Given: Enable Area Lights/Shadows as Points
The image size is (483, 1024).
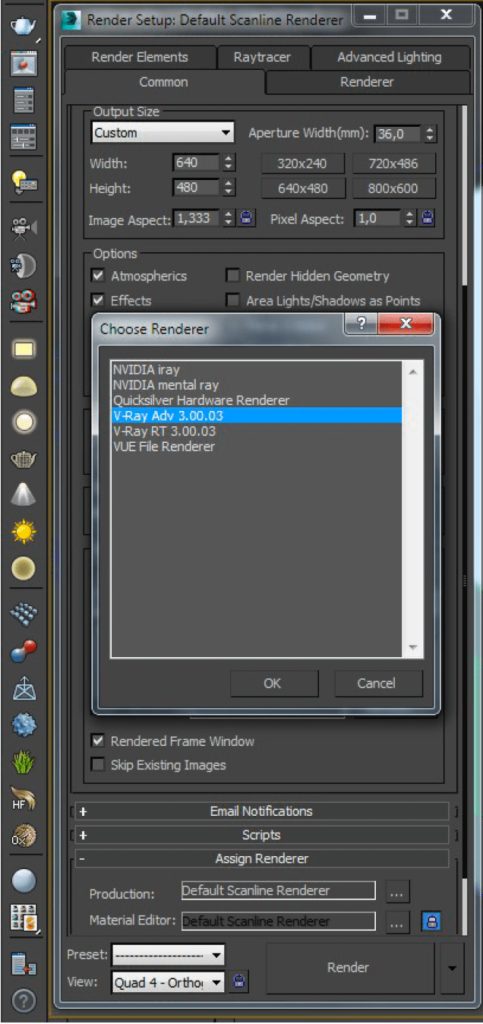Looking at the screenshot, I should 232,300.
